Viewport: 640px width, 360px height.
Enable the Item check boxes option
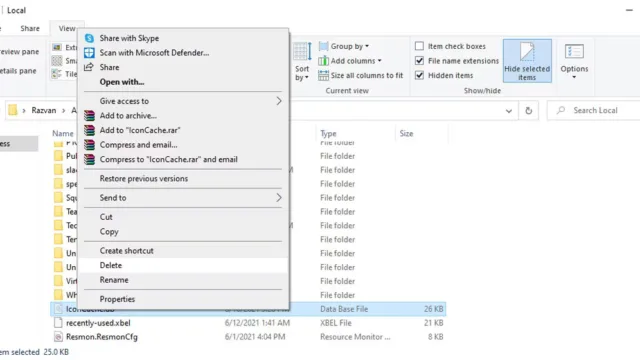coord(419,46)
